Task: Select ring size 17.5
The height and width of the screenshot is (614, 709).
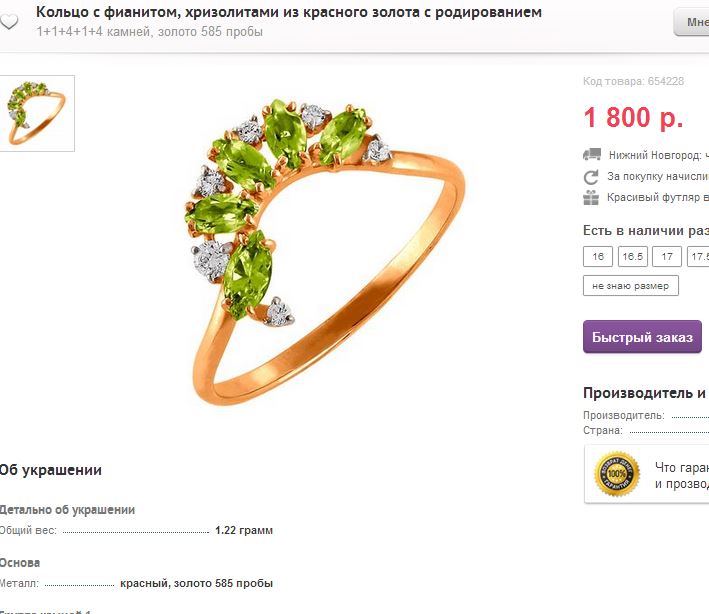Action: click(x=698, y=256)
